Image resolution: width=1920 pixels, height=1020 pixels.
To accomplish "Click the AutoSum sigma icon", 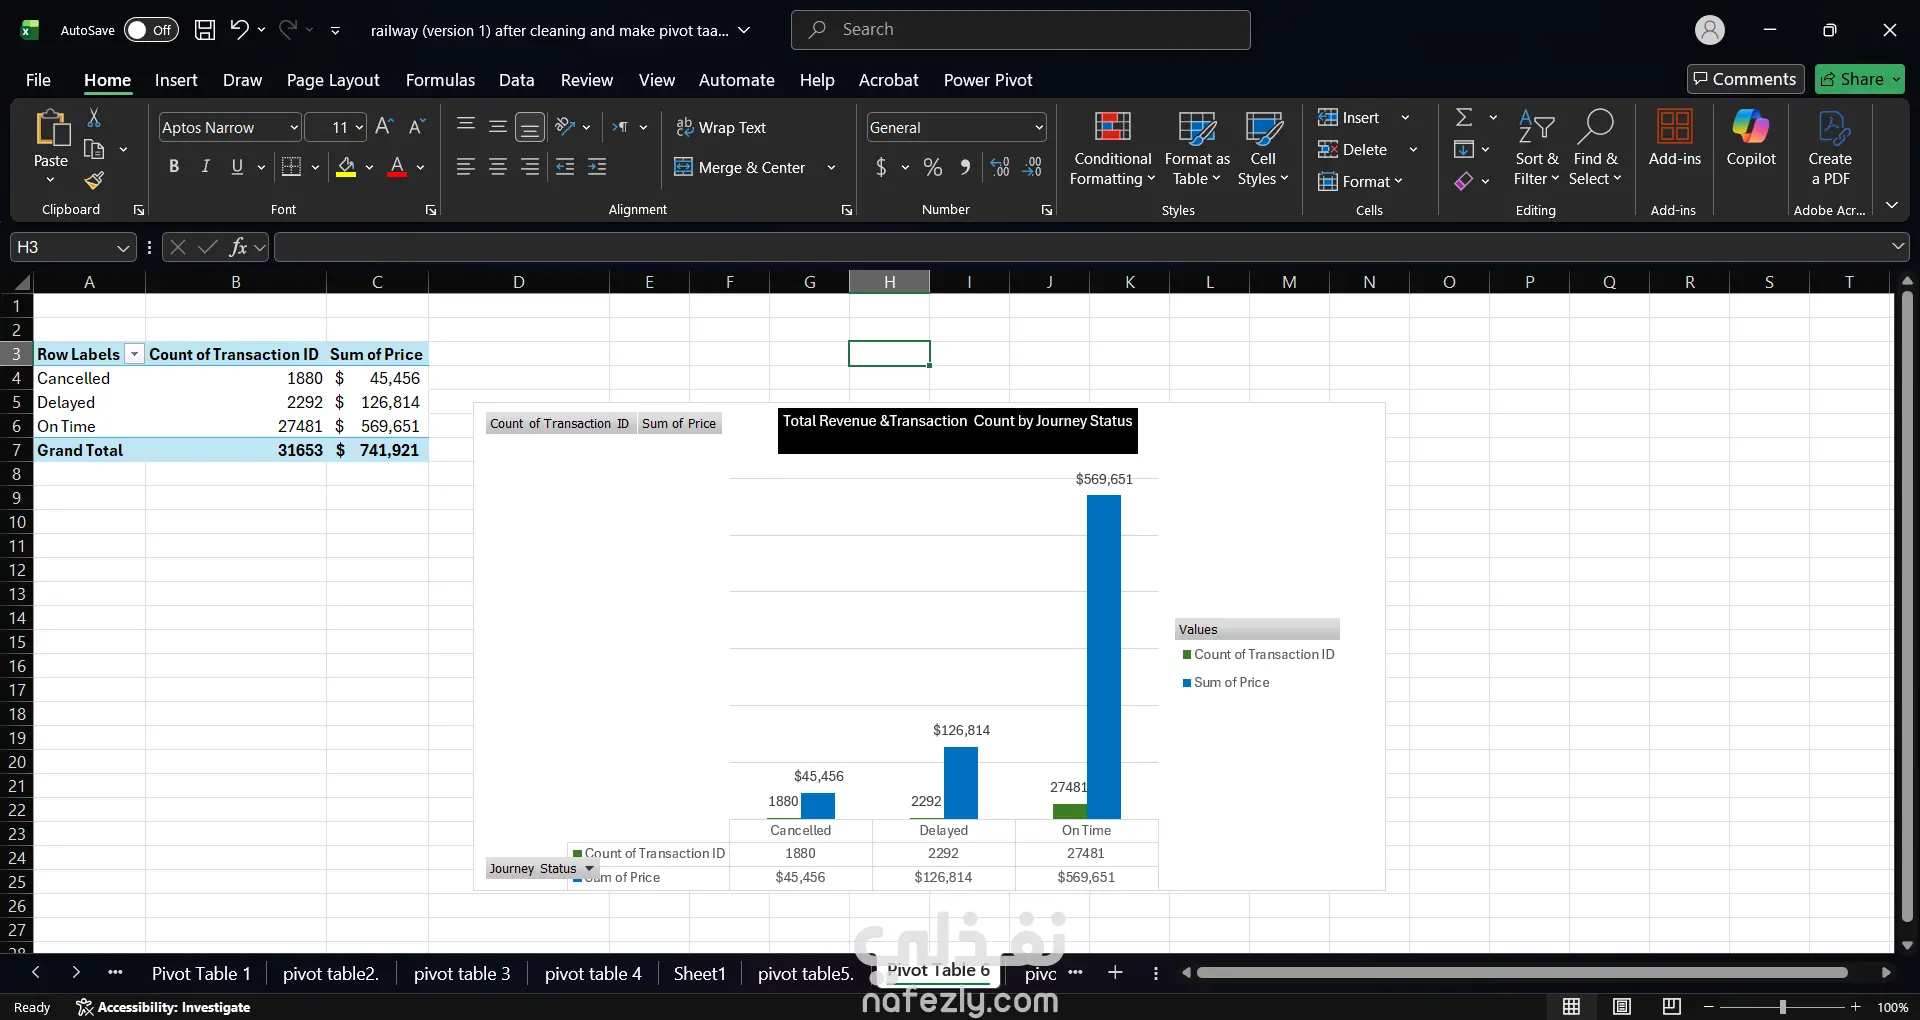I will (x=1464, y=117).
